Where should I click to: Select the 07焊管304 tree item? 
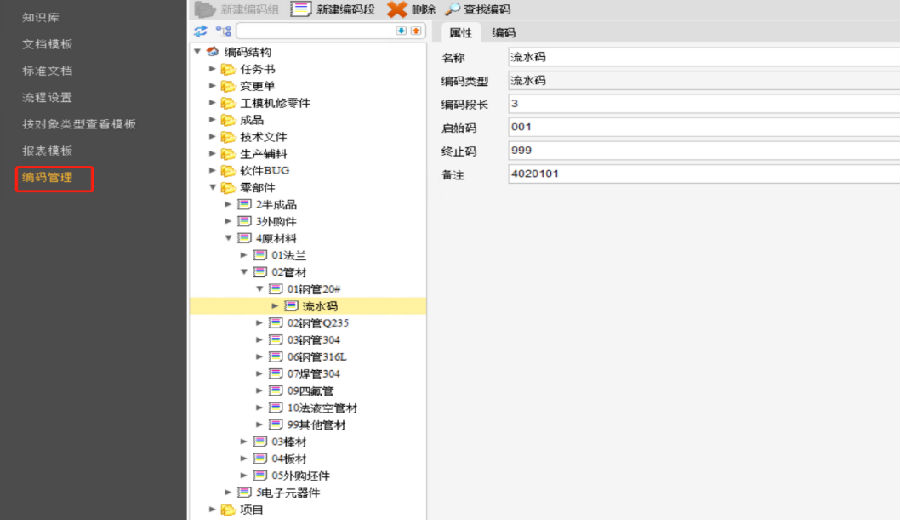(x=313, y=374)
